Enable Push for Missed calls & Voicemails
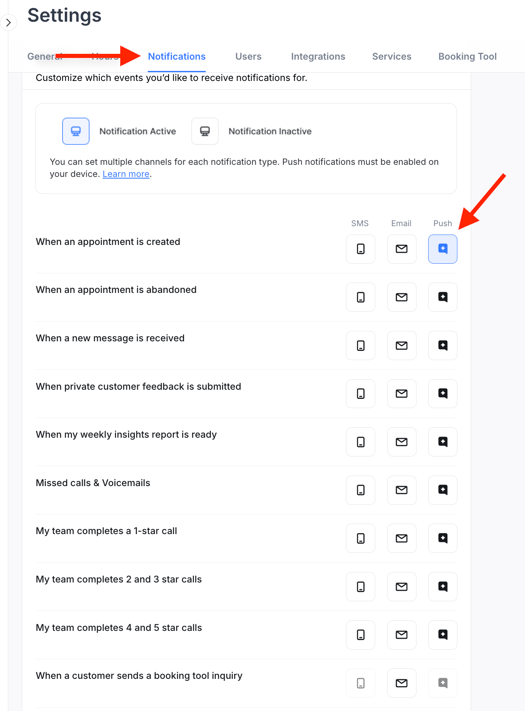Image resolution: width=525 pixels, height=711 pixels. 443,490
